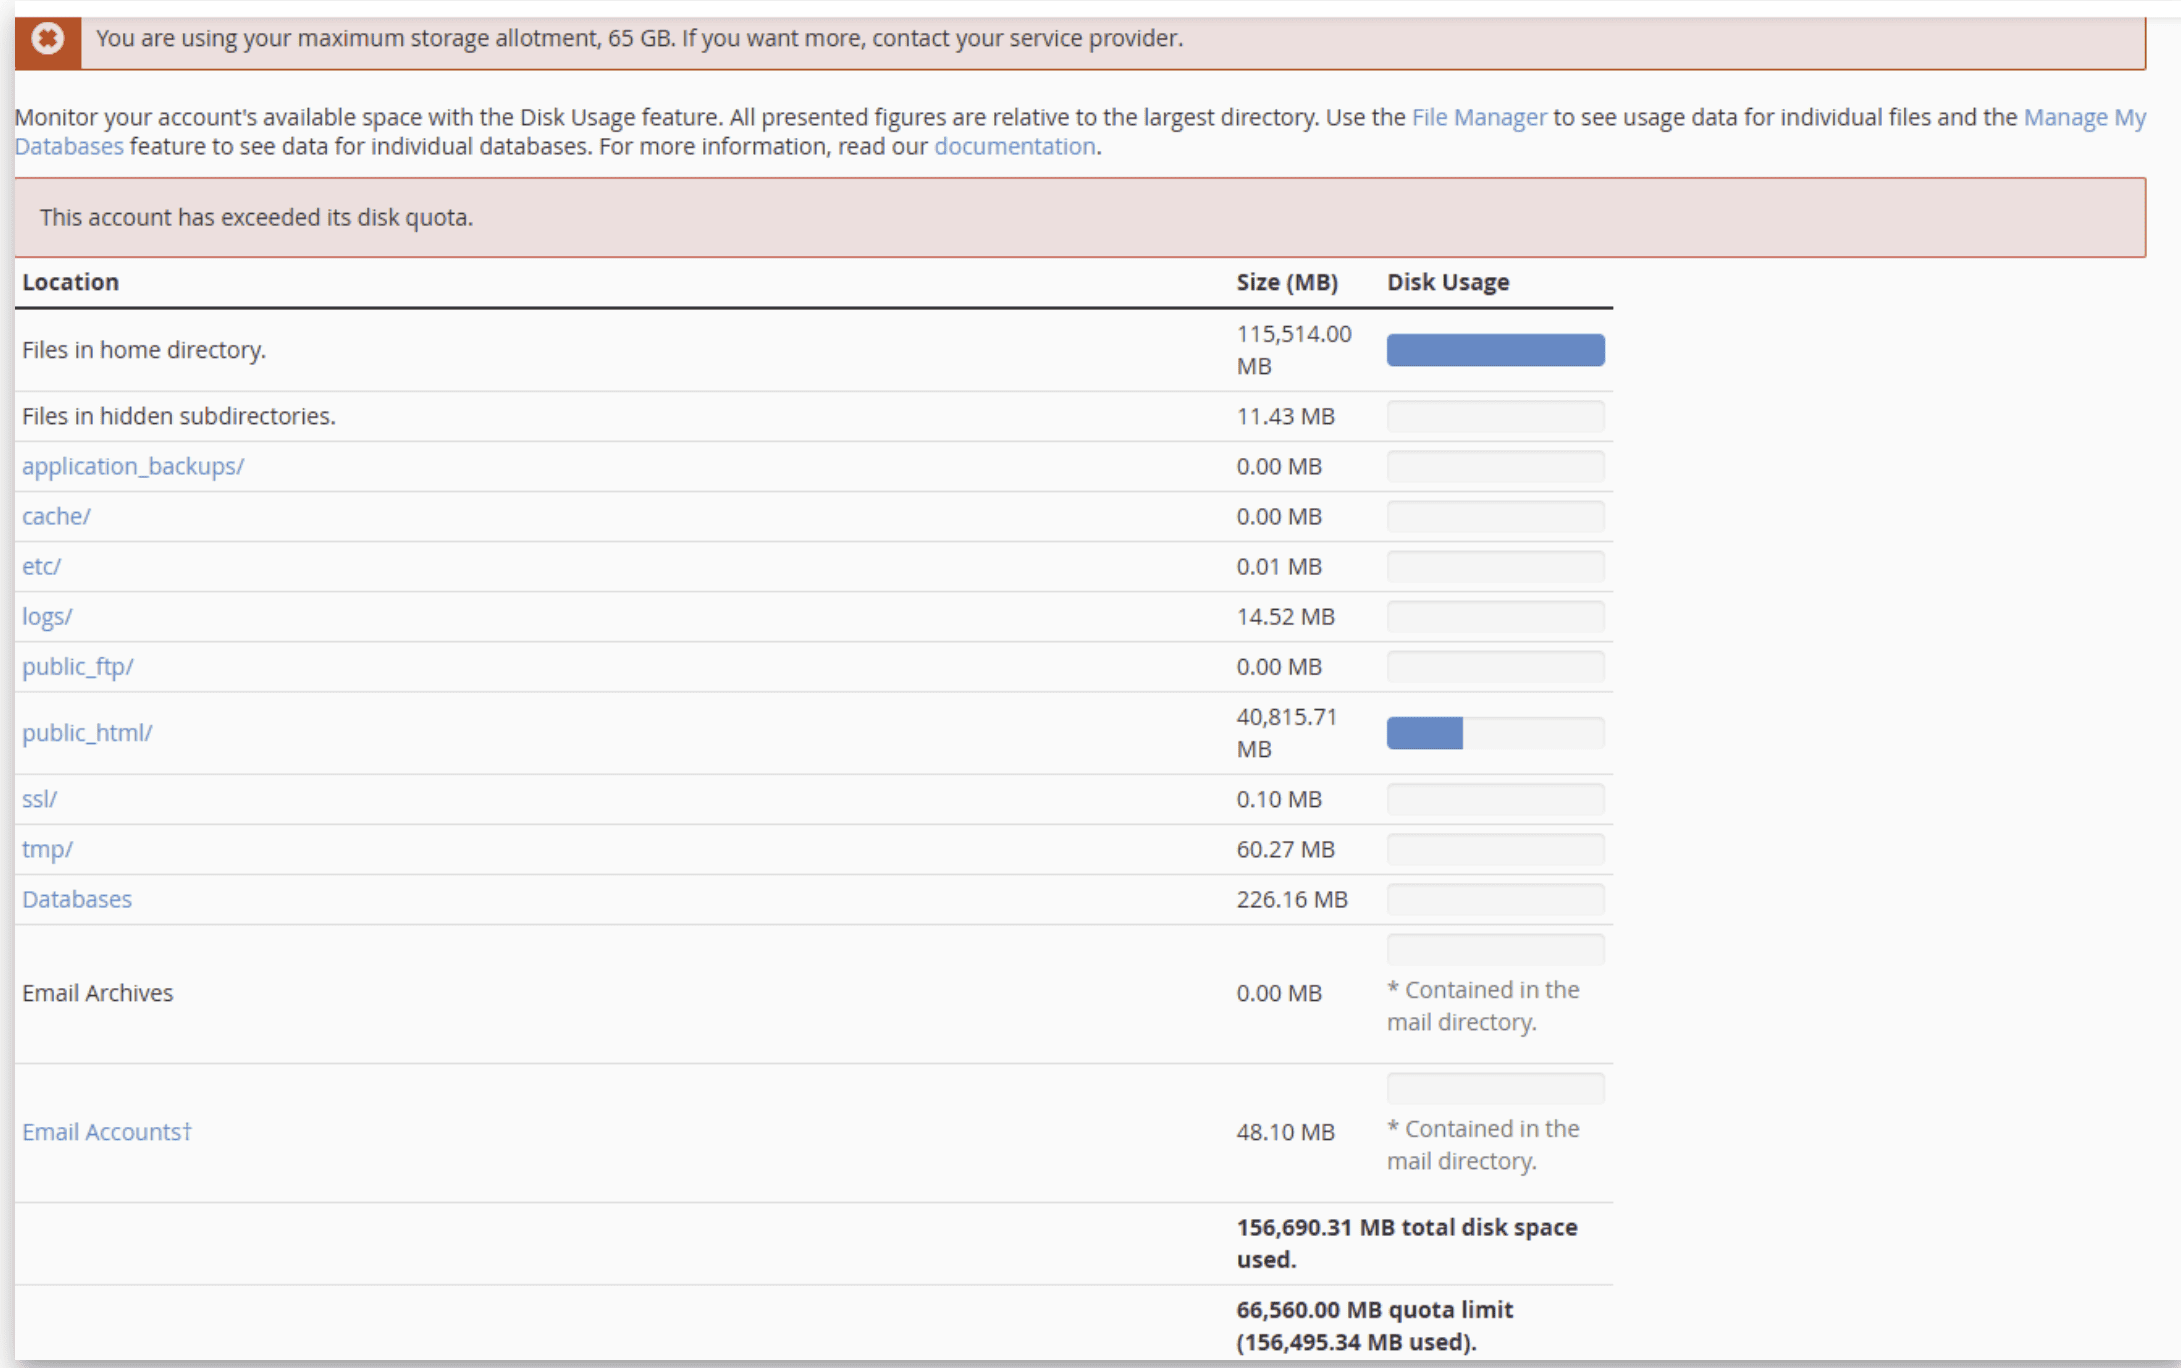2181x1368 pixels.
Task: Open the cache/ directory link
Action: coord(56,516)
